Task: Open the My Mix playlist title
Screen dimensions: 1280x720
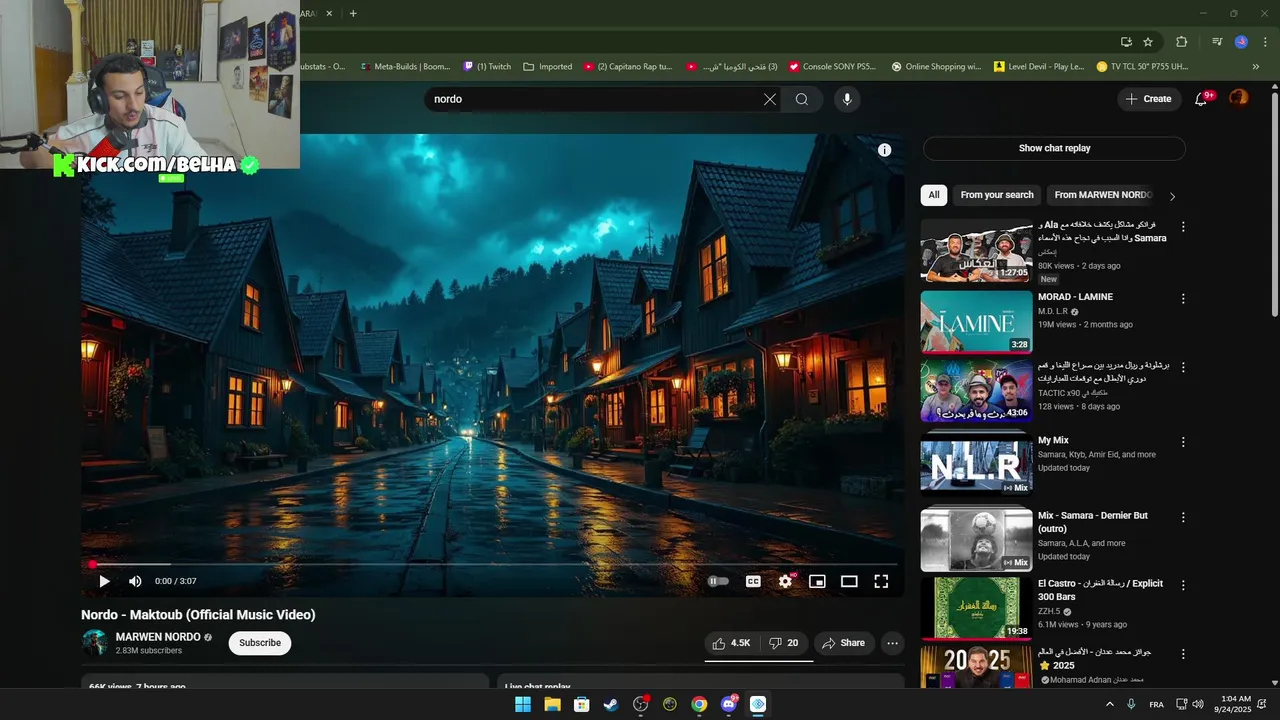Action: [x=1053, y=440]
